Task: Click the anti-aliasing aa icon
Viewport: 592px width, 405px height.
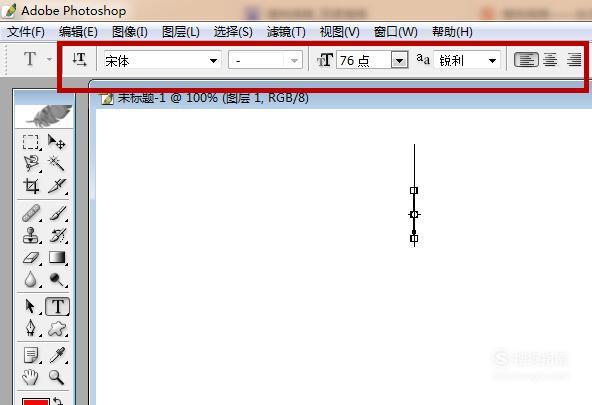Action: (x=423, y=59)
